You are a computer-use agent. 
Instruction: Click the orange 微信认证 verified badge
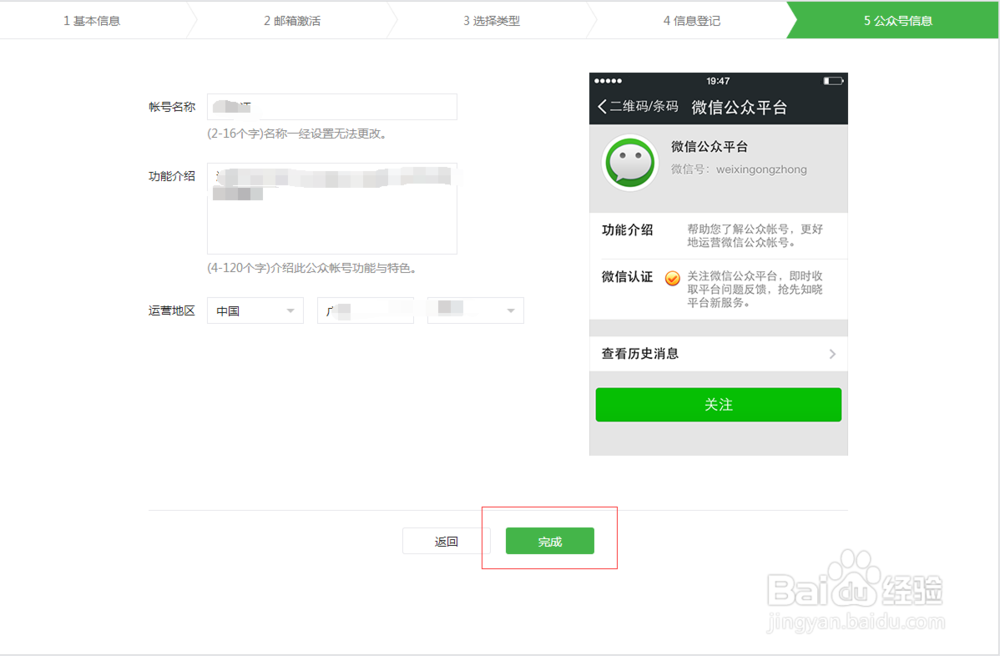pyautogui.click(x=672, y=279)
